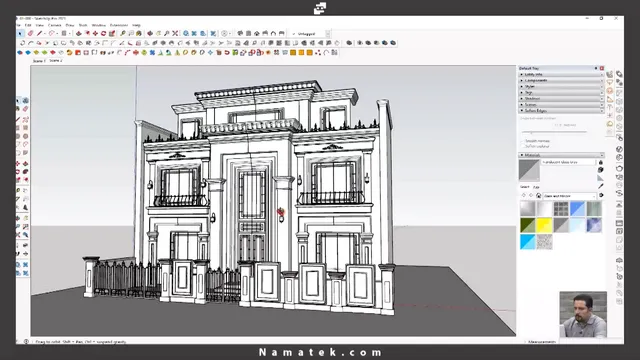Pick the Line pencil tool in top toolbar

coord(40,33)
